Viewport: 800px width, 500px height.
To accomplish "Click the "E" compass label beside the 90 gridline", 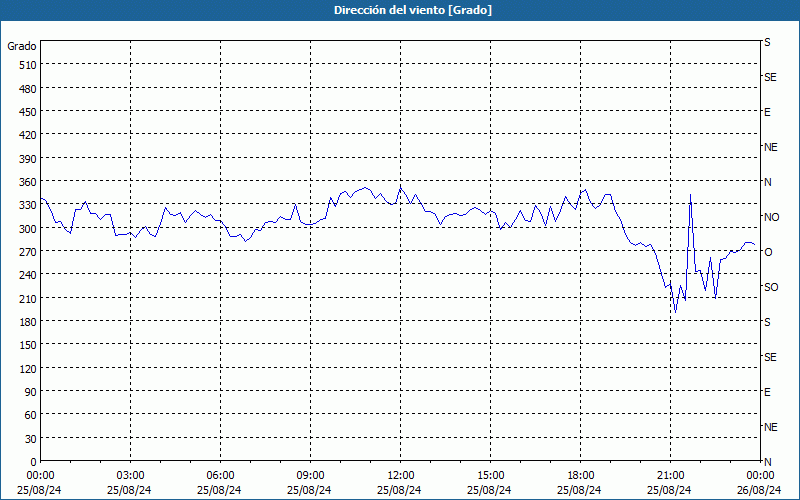I will pyautogui.click(x=767, y=392).
